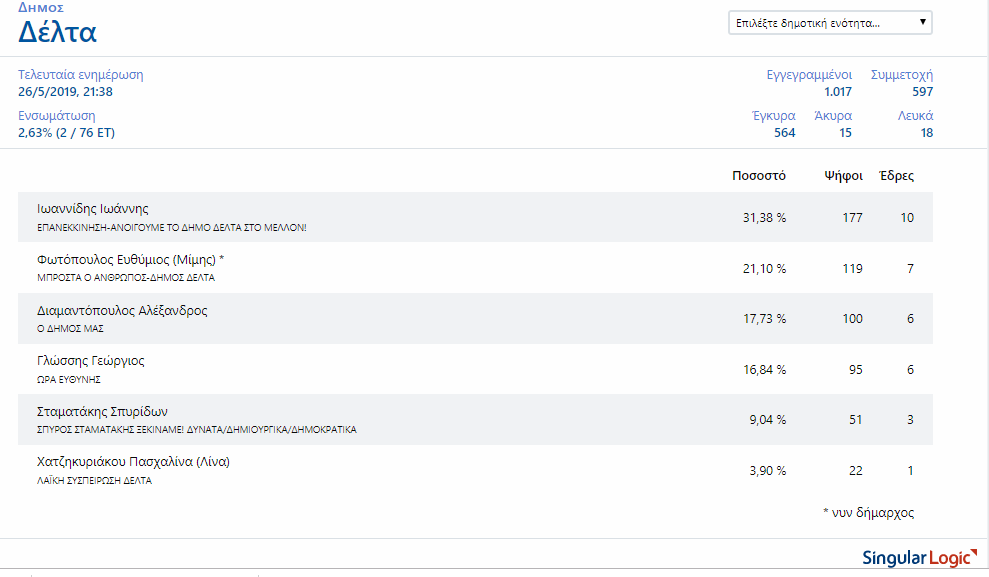Select candidate Γλώσσης Γεώργιος
Screen dimensions: 989x577
point(91,361)
